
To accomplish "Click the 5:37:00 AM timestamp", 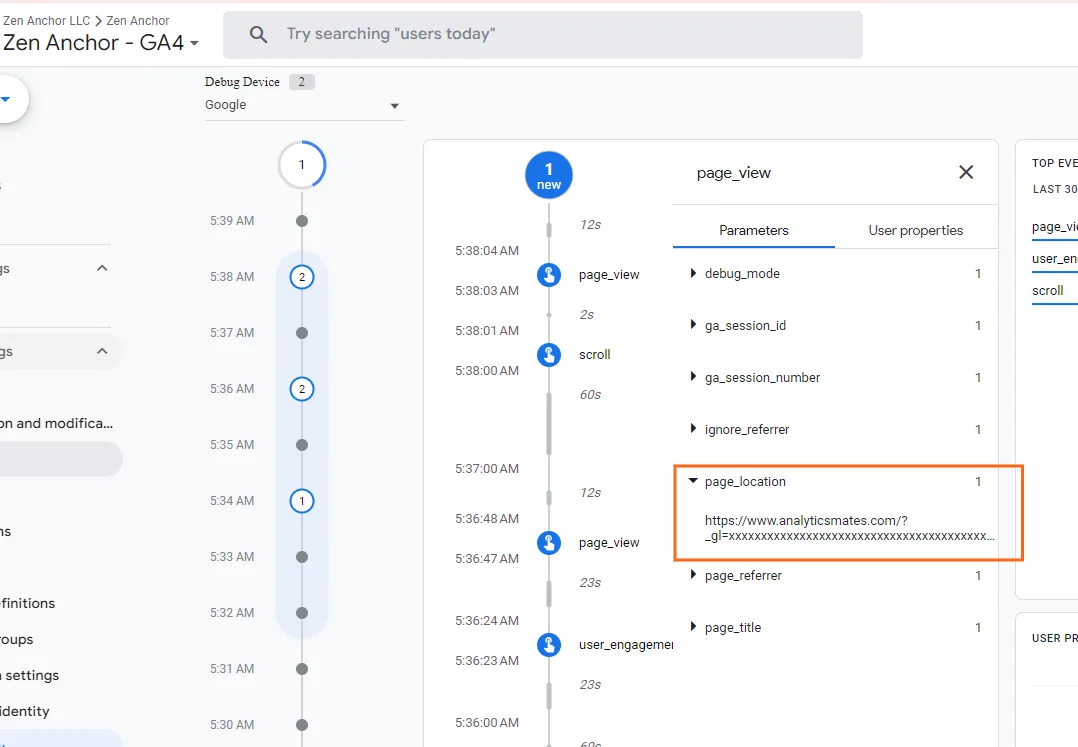I will pyautogui.click(x=487, y=469).
